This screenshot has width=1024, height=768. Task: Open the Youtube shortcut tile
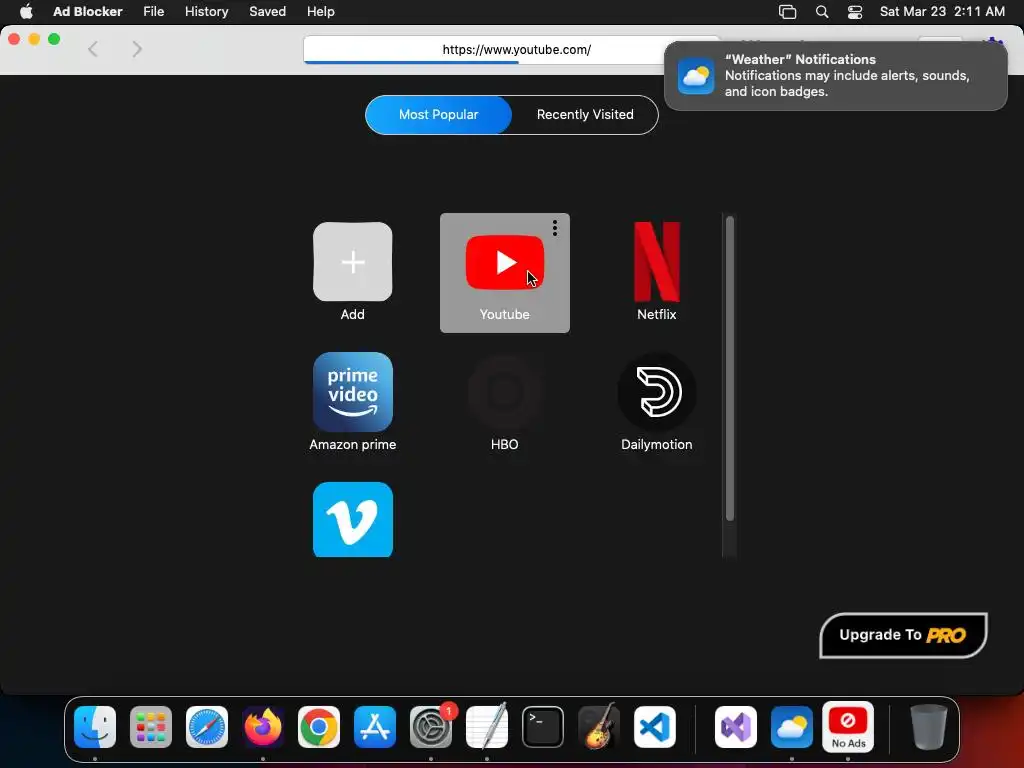coord(504,272)
